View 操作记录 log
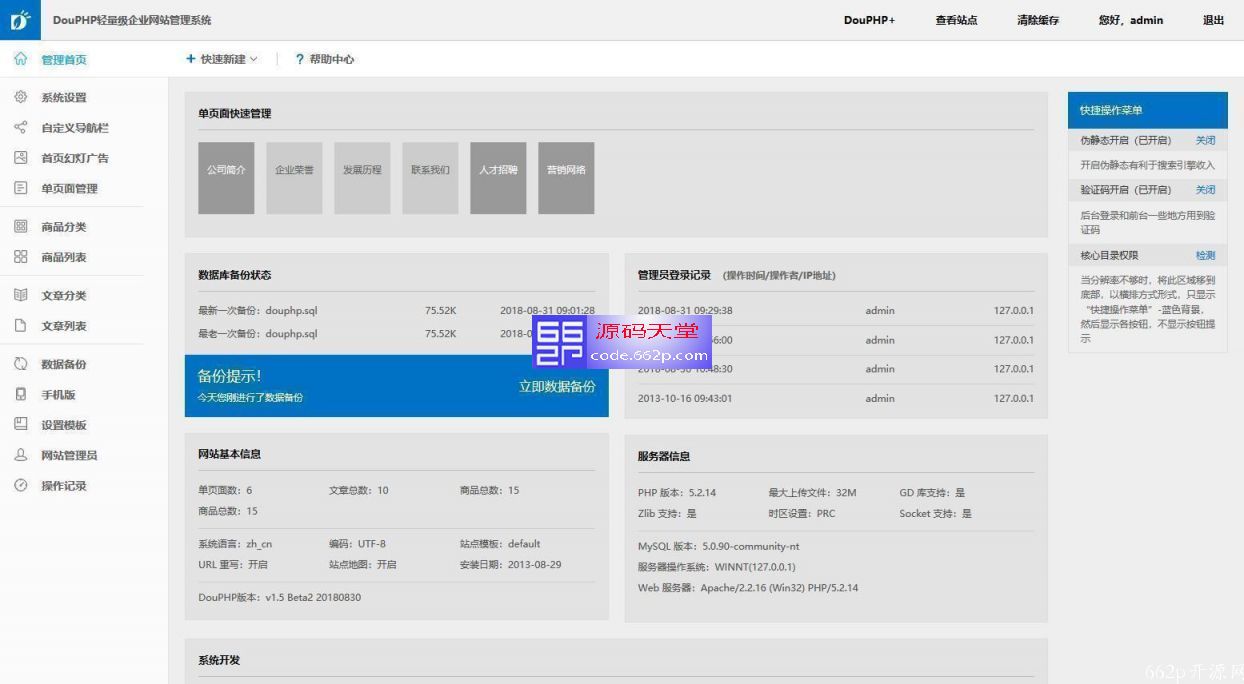Image resolution: width=1244 pixels, height=684 pixels. click(64, 486)
